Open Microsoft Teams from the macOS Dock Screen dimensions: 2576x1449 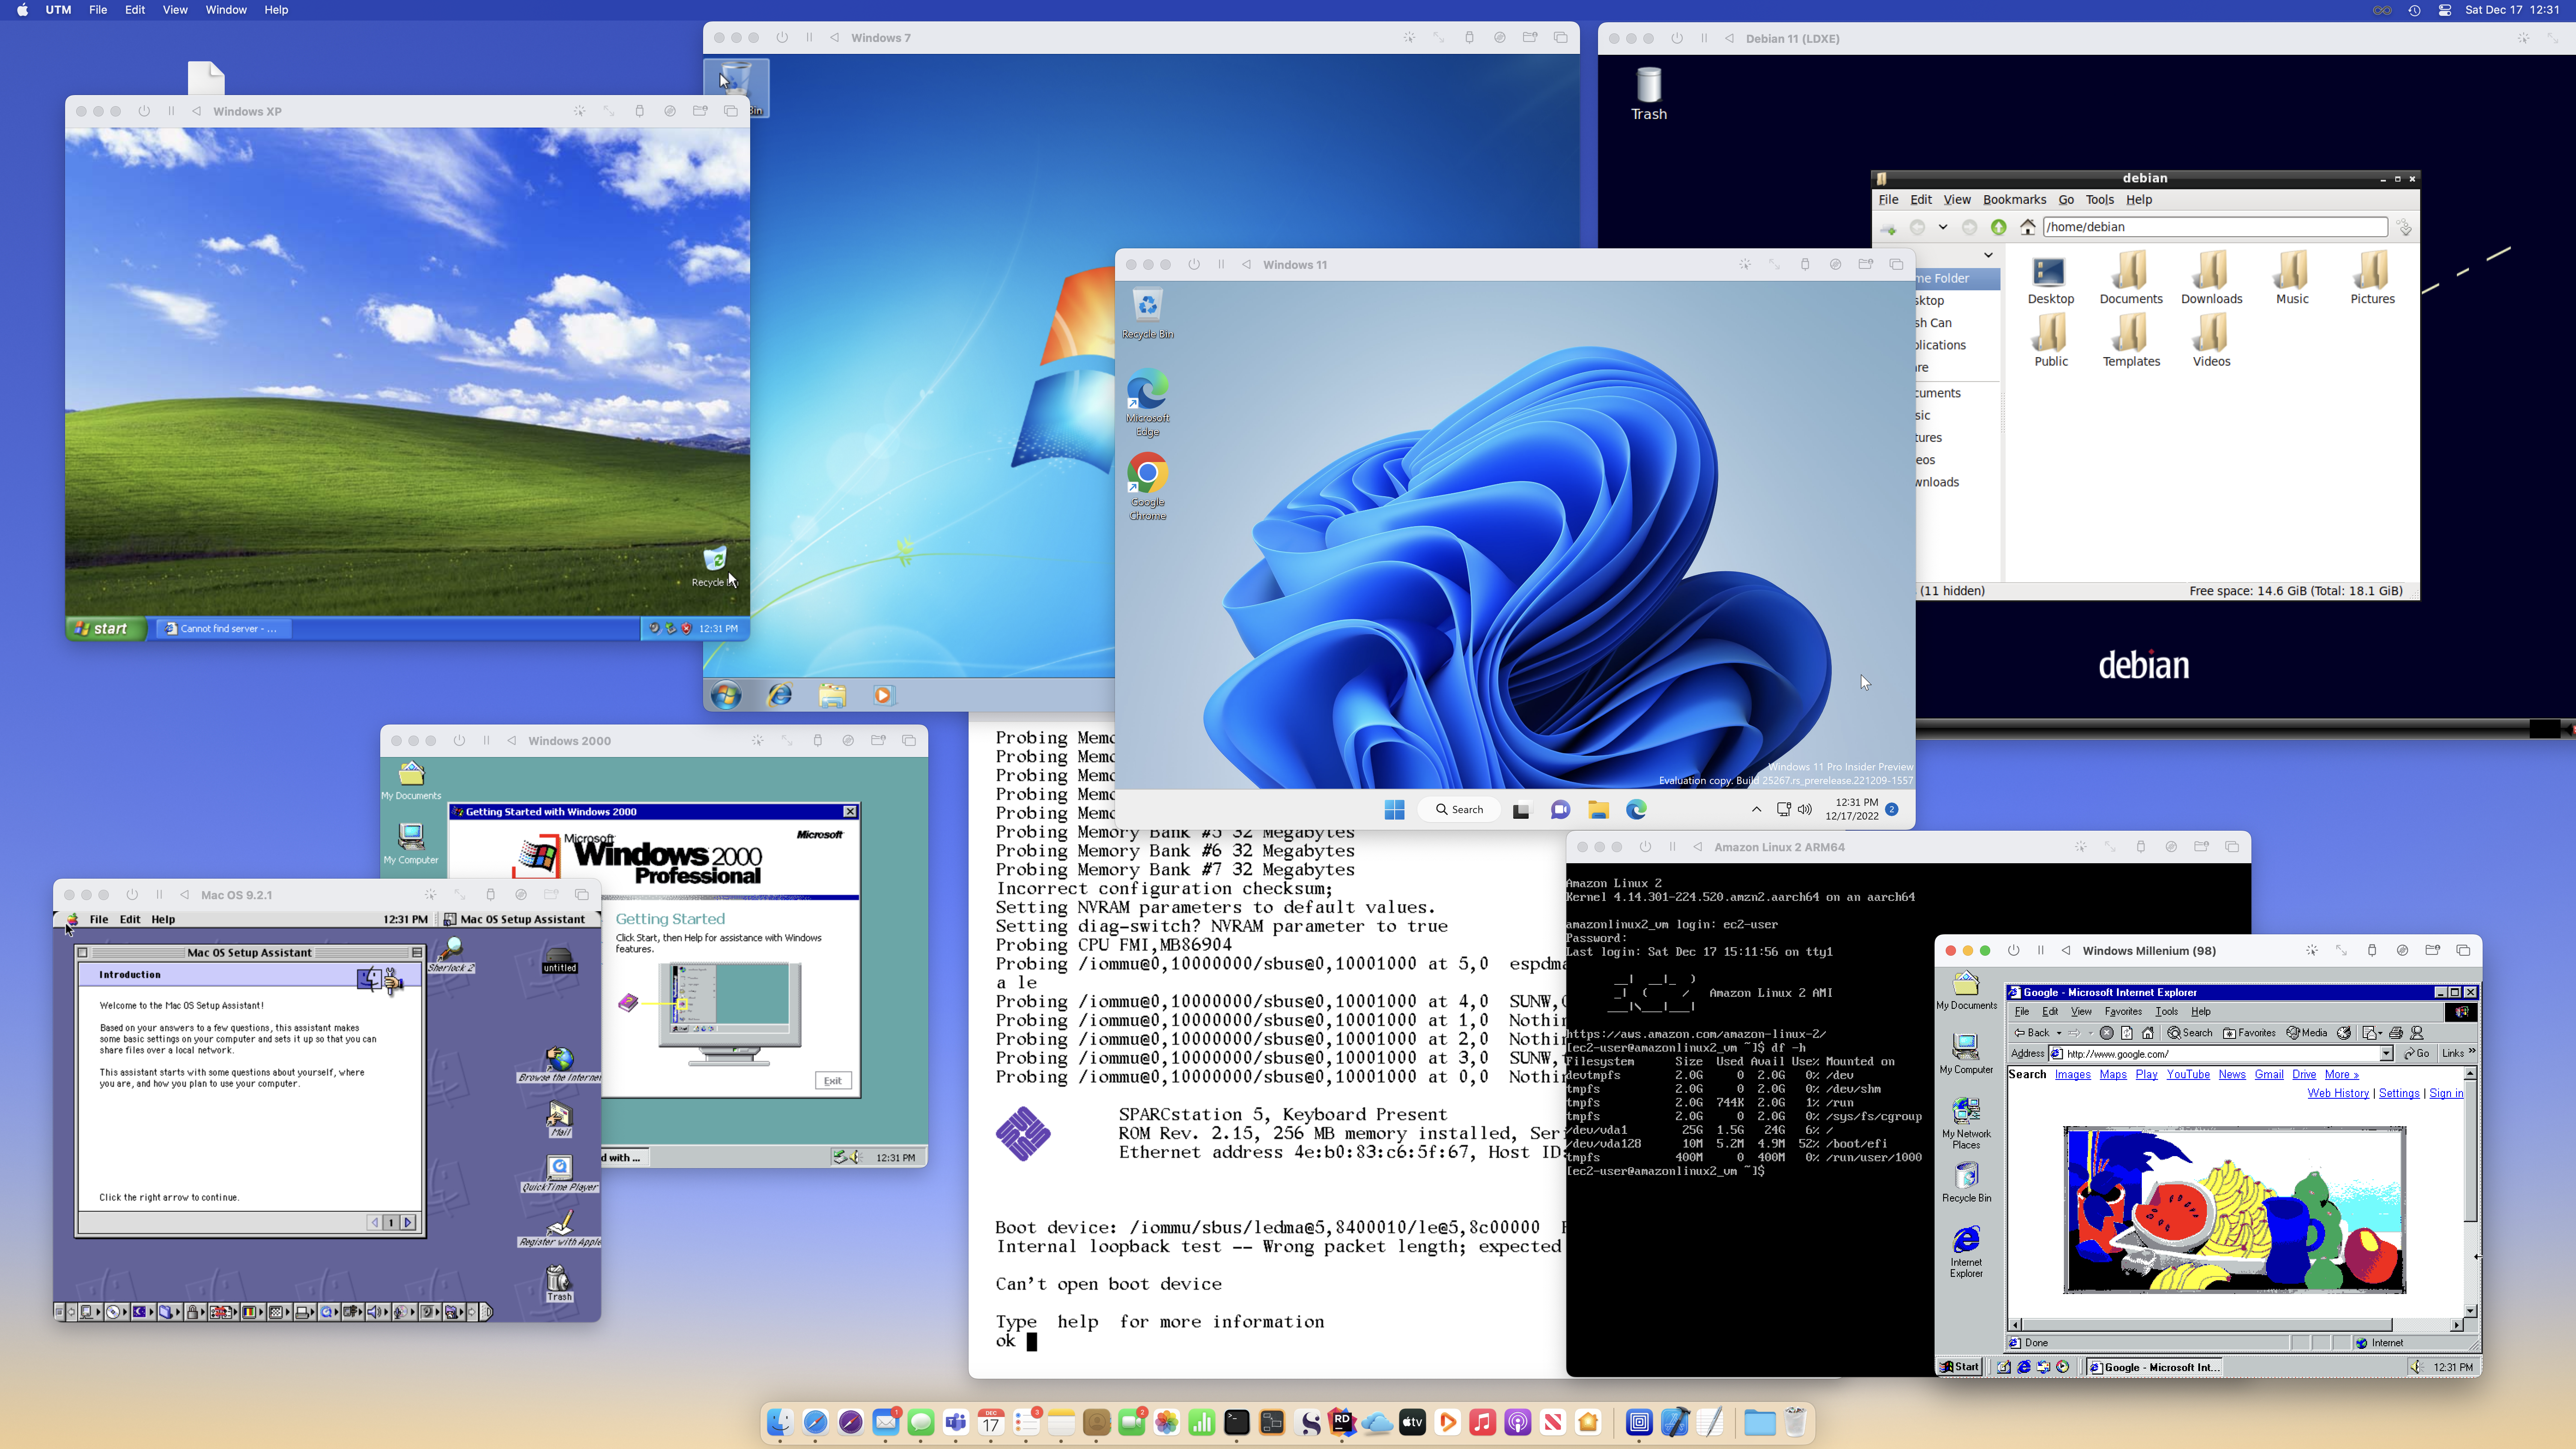[956, 1422]
